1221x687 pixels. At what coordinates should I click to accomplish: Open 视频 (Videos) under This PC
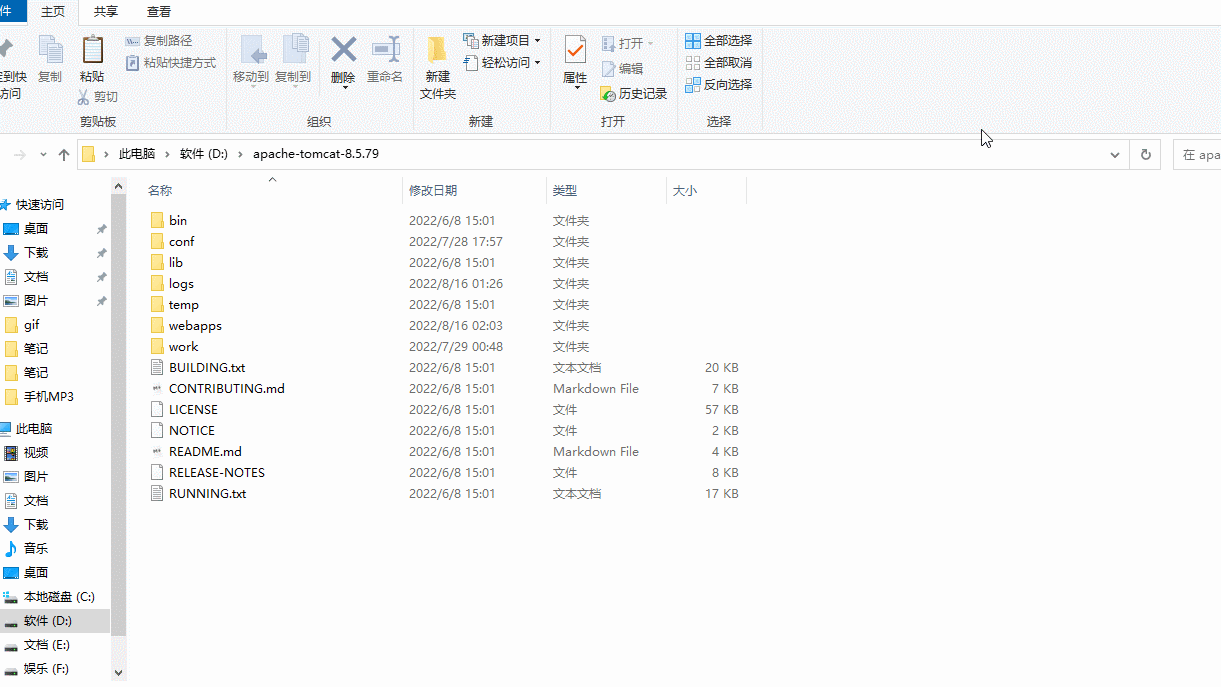(x=35, y=452)
